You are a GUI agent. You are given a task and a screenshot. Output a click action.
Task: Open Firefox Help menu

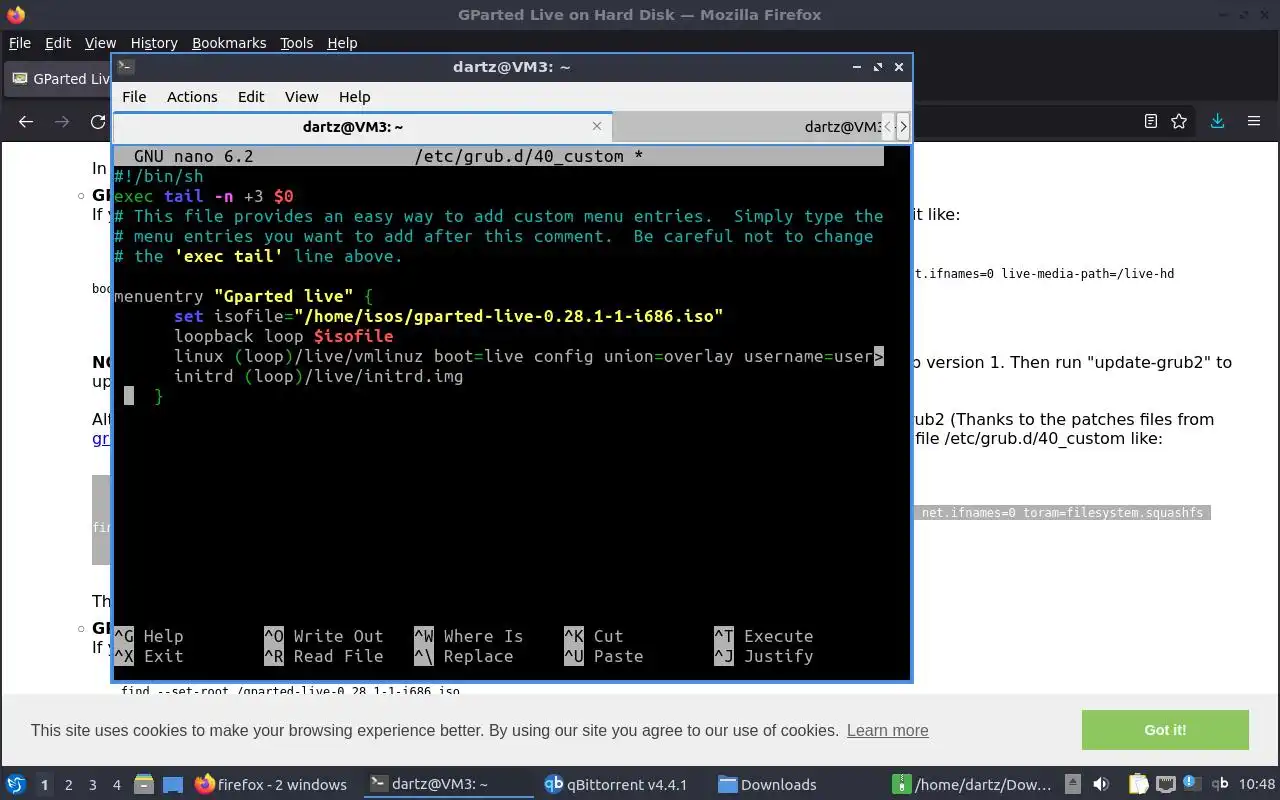(x=342, y=43)
